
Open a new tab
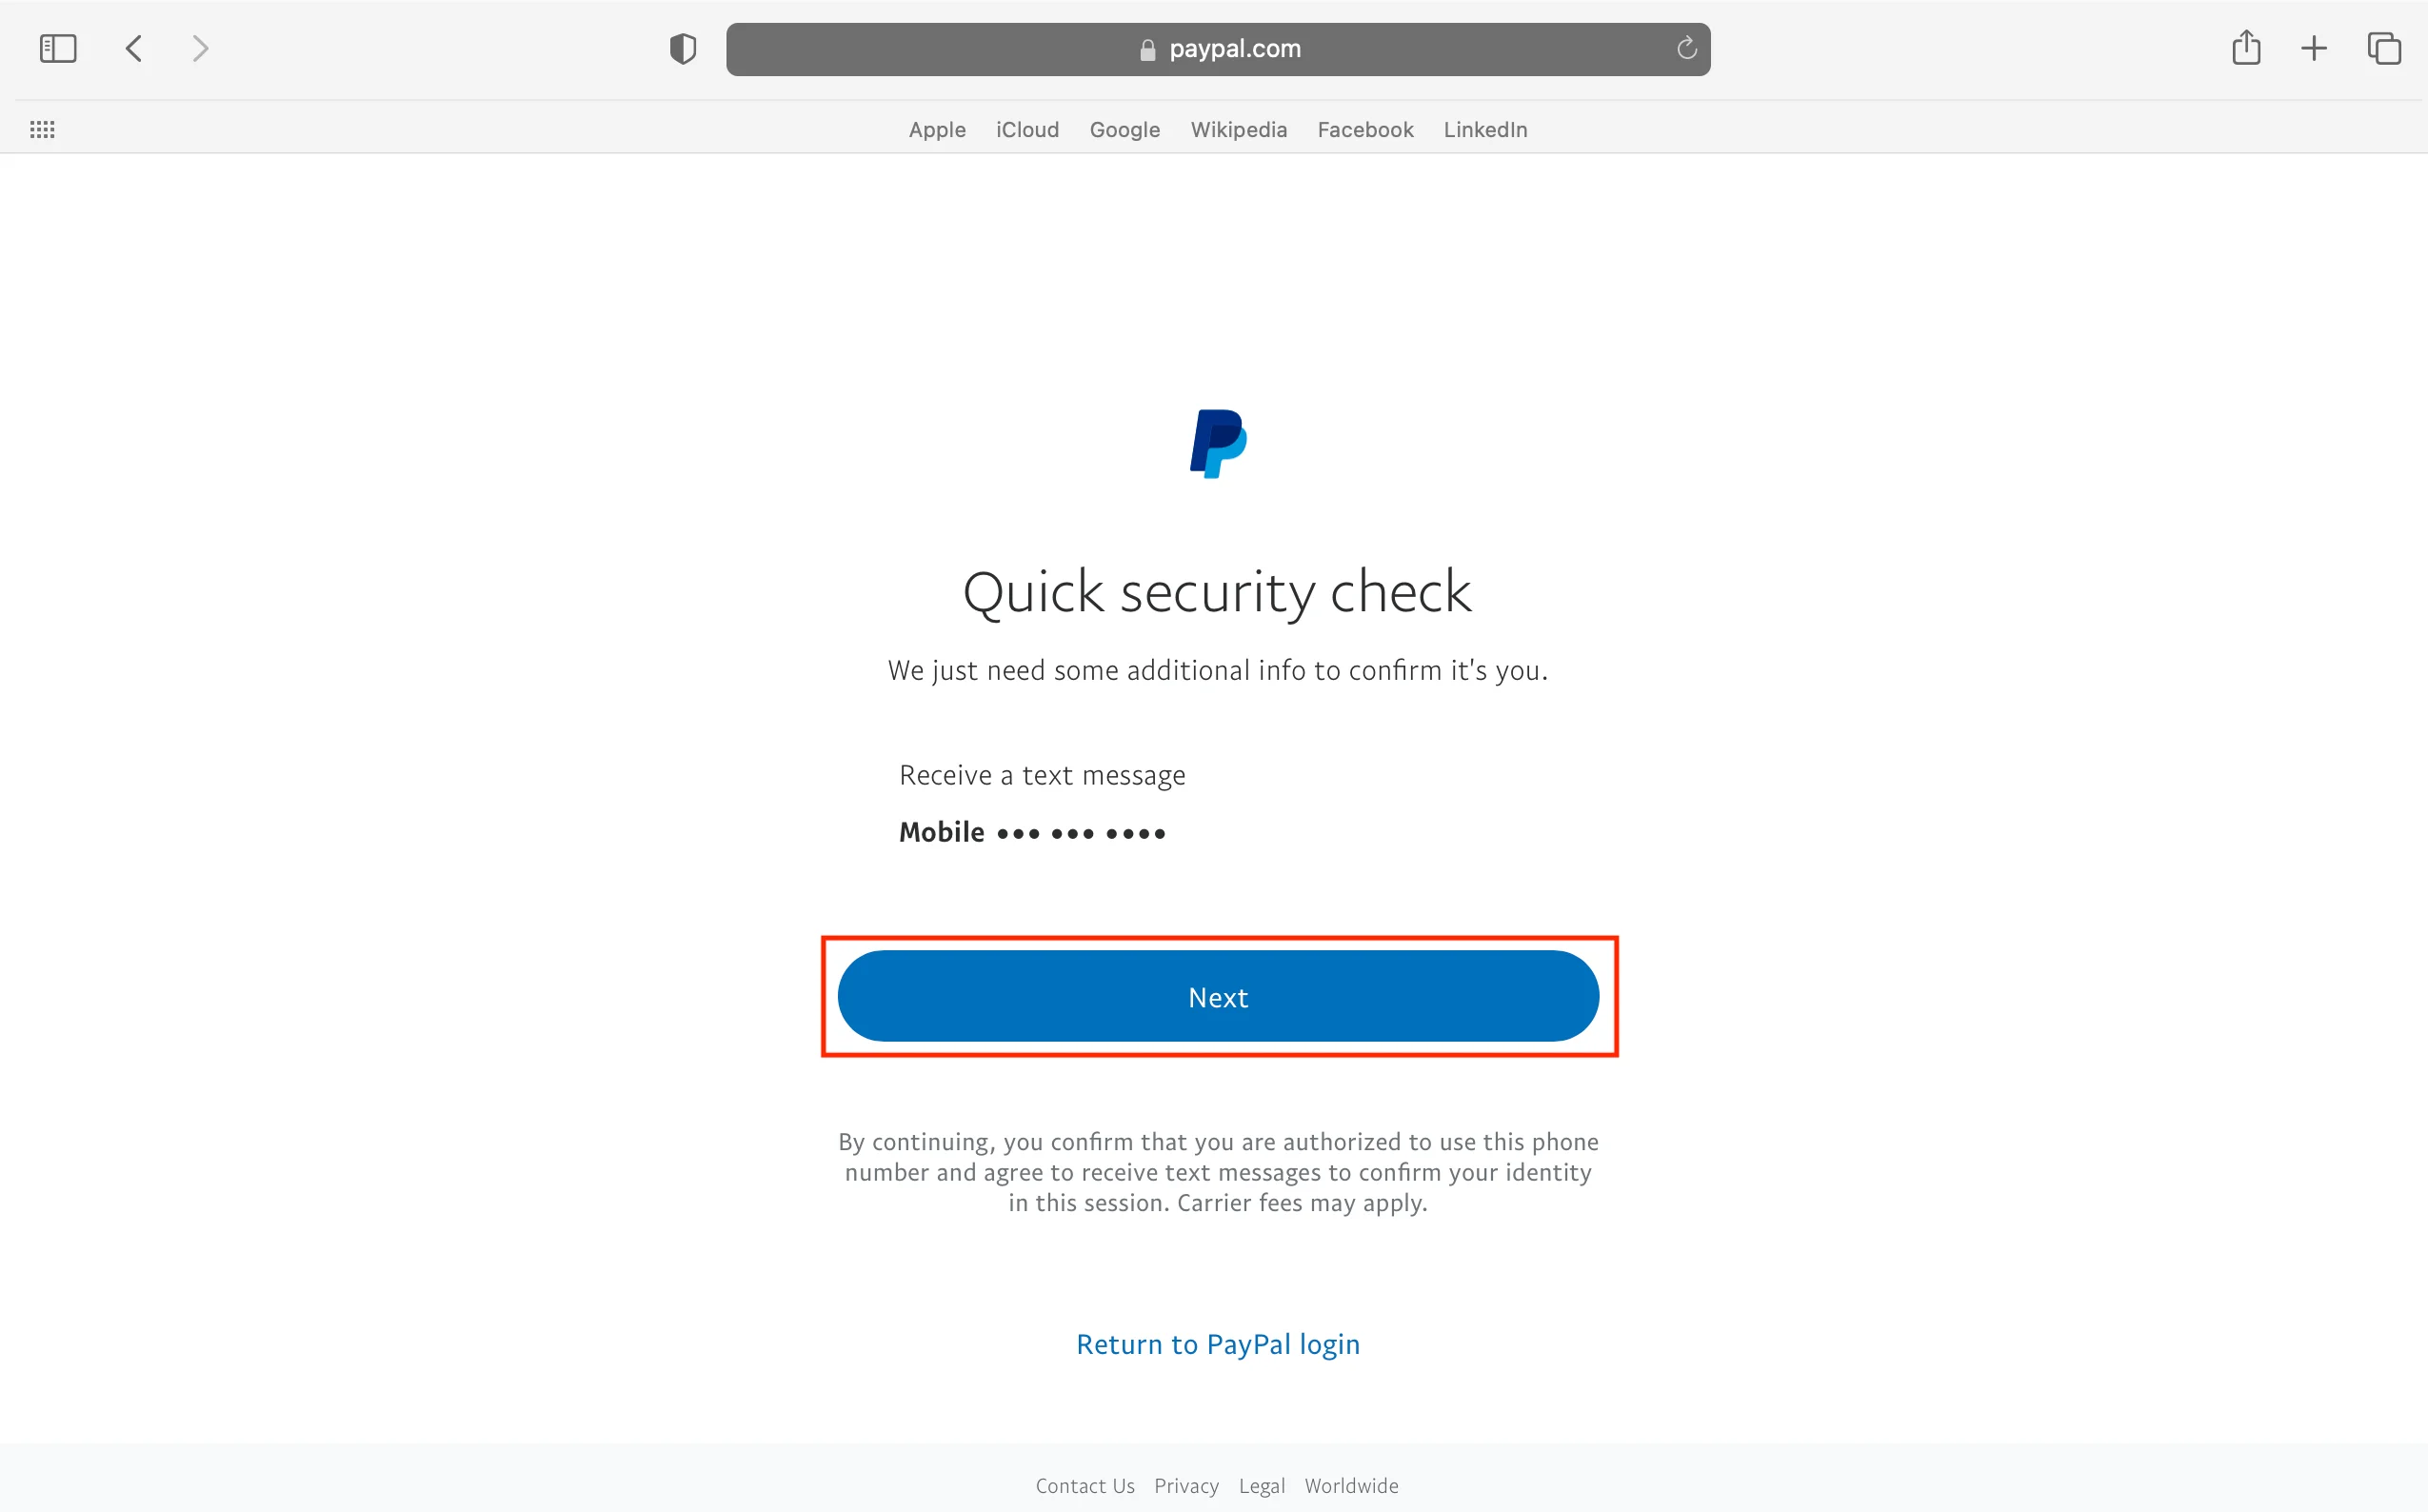tap(2314, 48)
